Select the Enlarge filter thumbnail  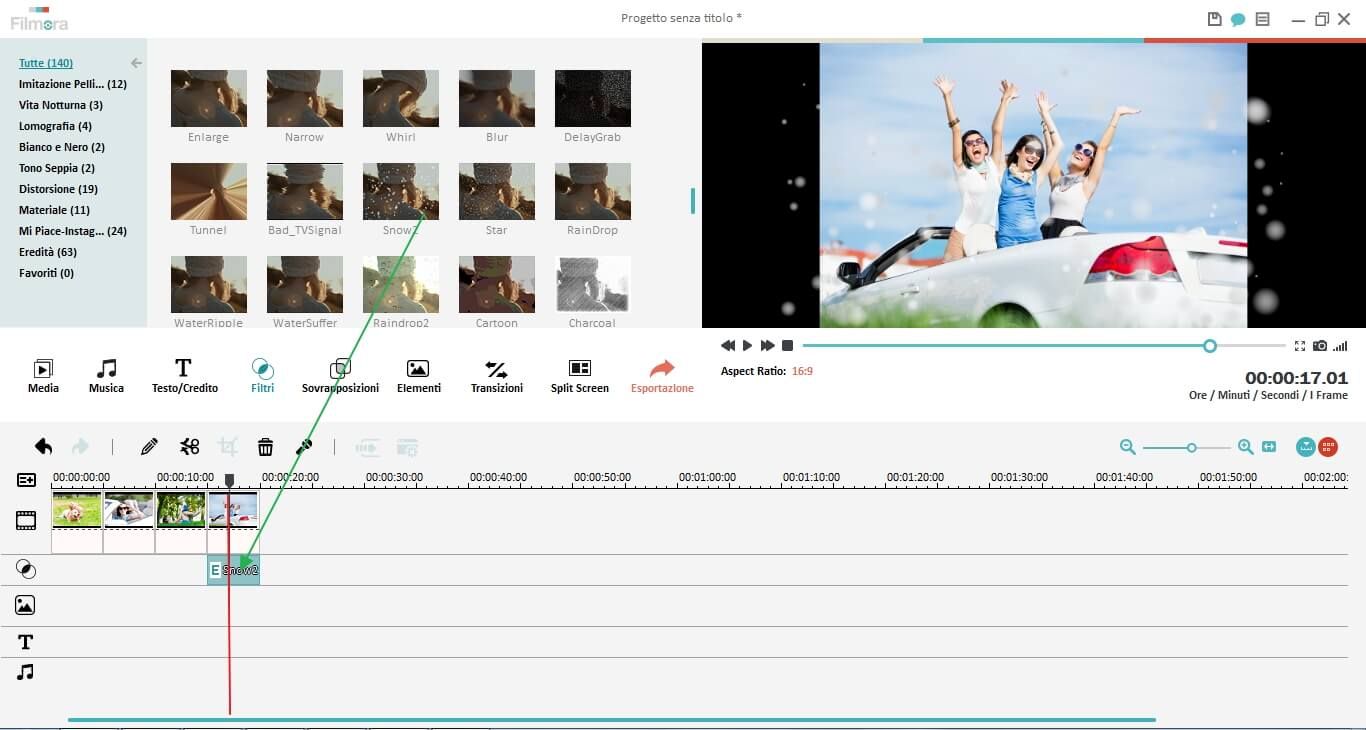(209, 98)
